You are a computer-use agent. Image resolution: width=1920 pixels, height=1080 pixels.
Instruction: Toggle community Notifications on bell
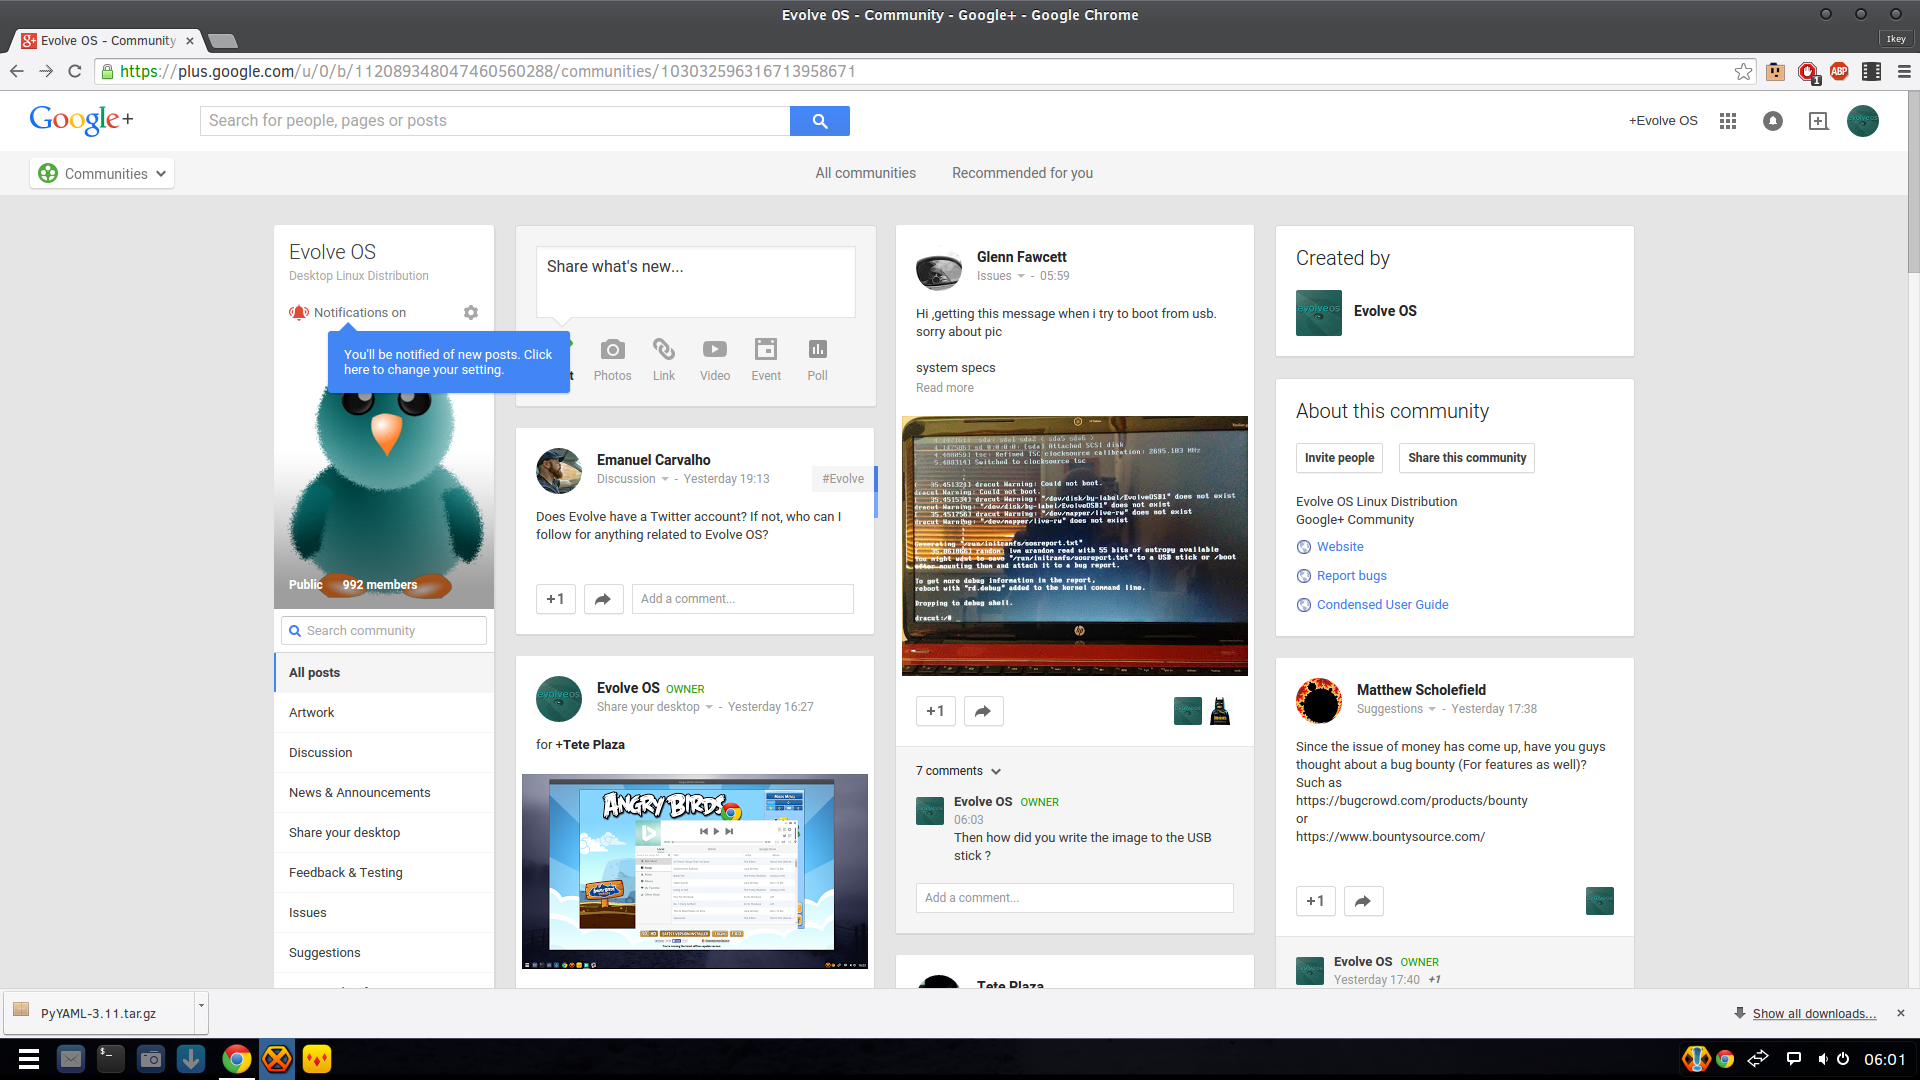pos(298,313)
